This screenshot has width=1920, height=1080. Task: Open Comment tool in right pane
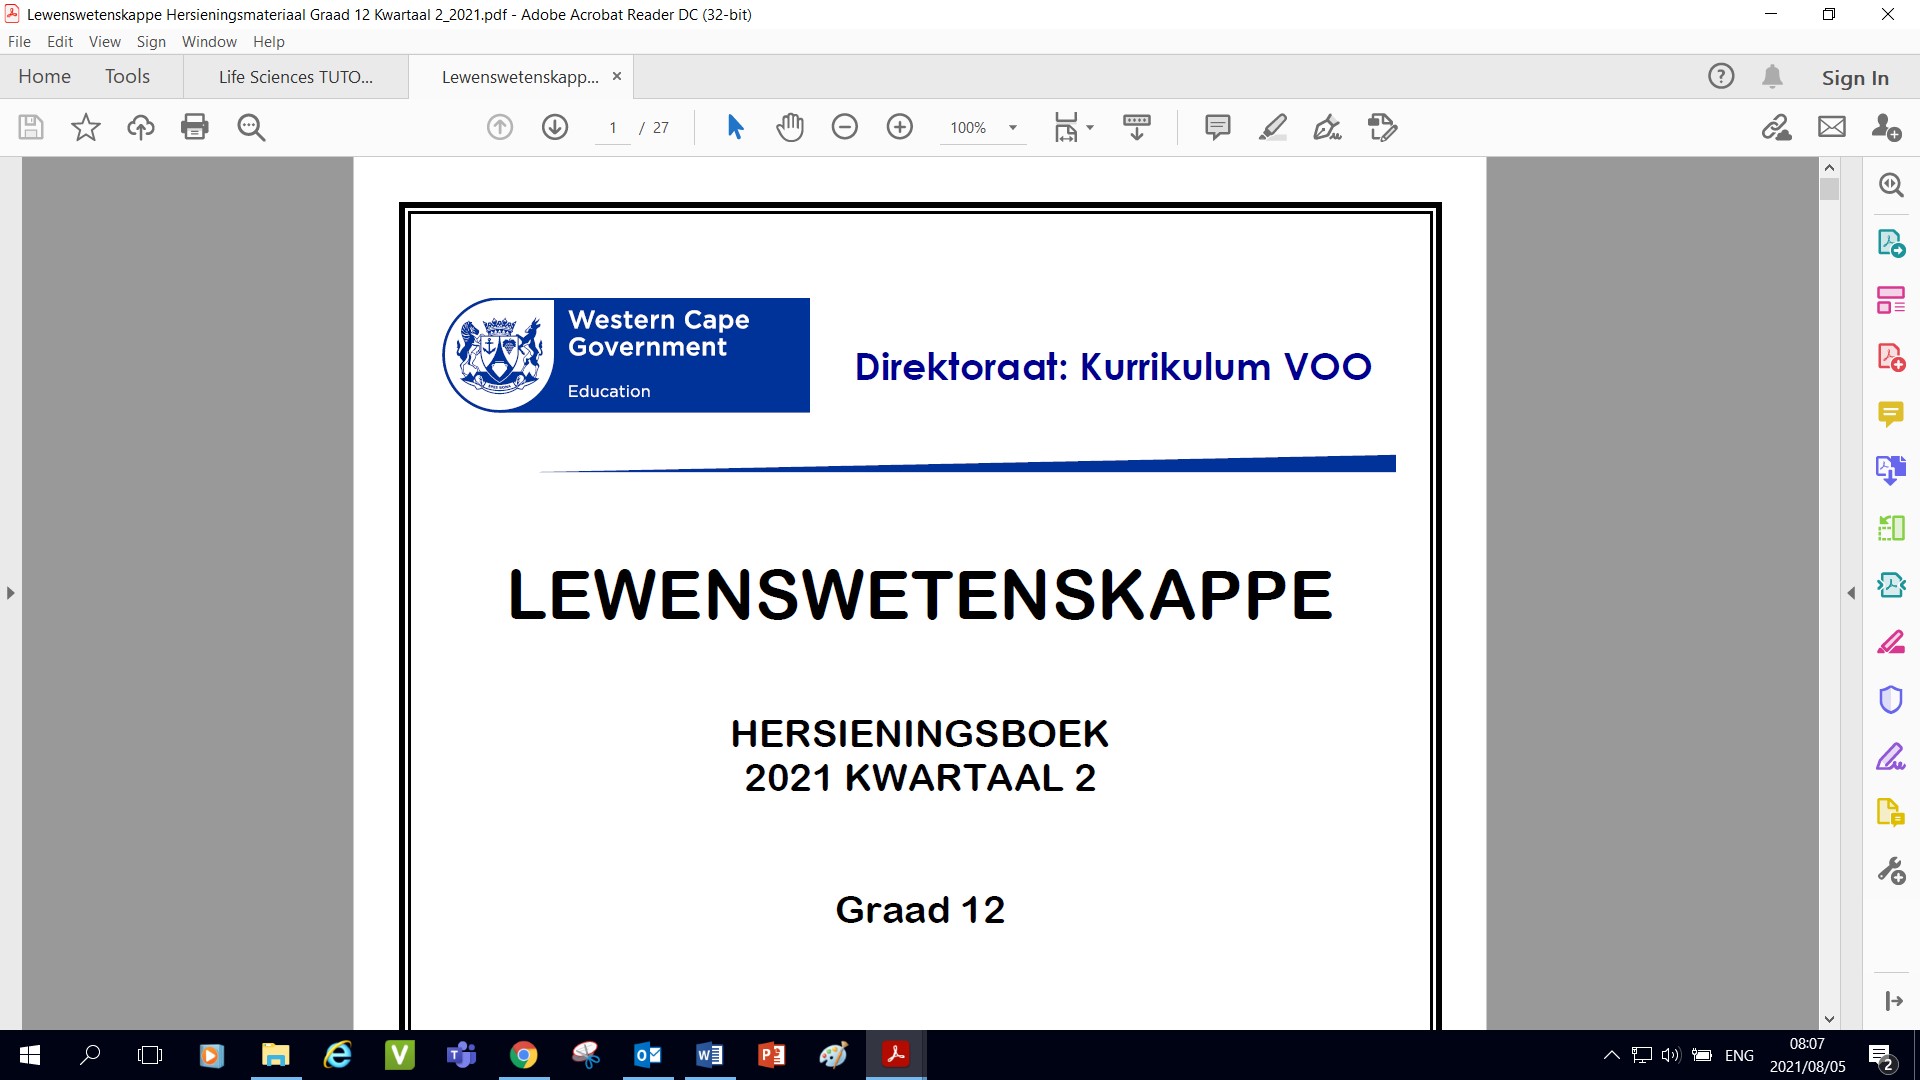coord(1891,413)
